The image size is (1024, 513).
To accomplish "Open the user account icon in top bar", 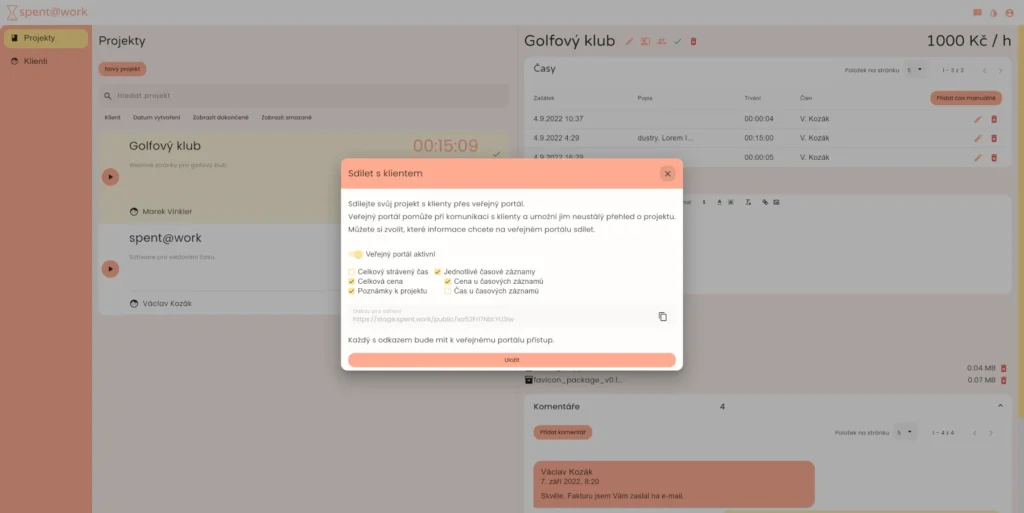I will 1010,12.
